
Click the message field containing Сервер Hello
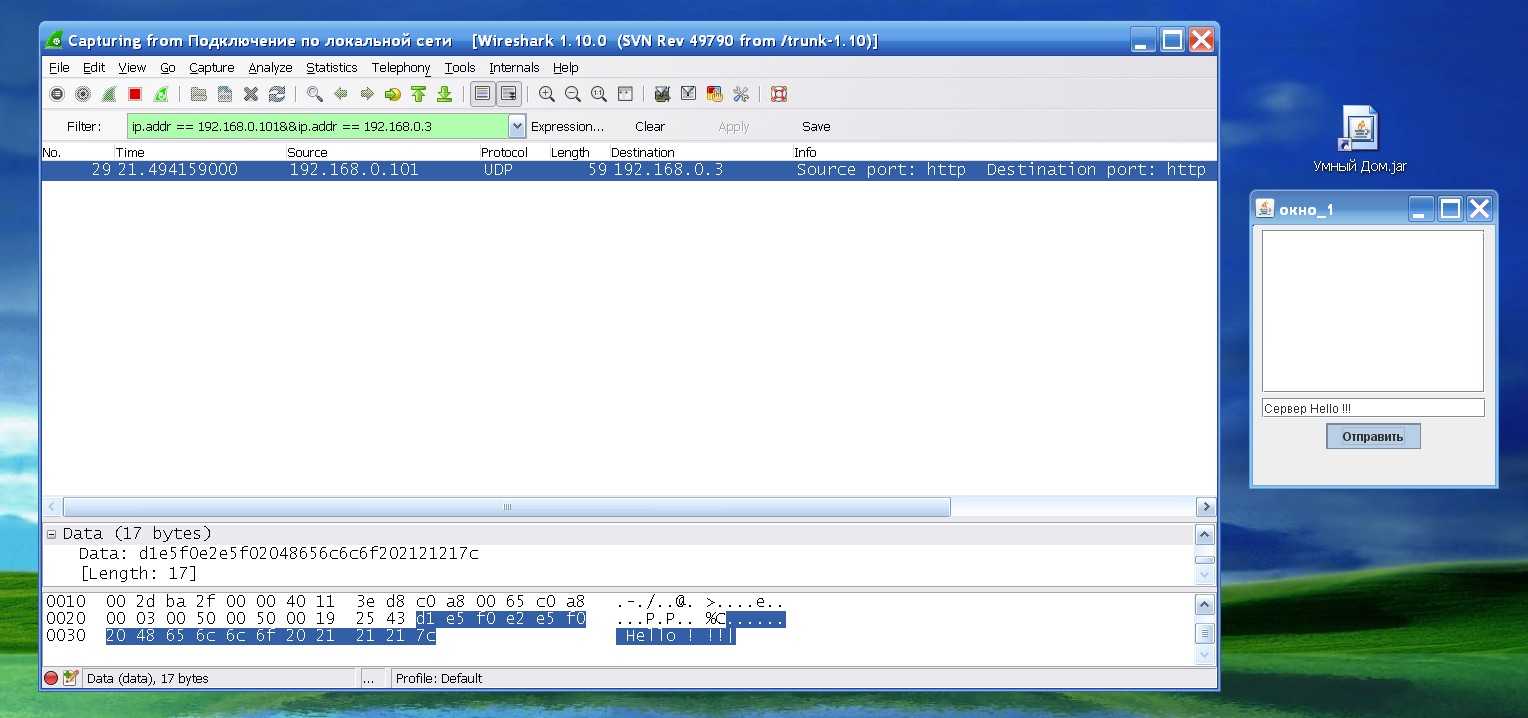click(x=1372, y=408)
